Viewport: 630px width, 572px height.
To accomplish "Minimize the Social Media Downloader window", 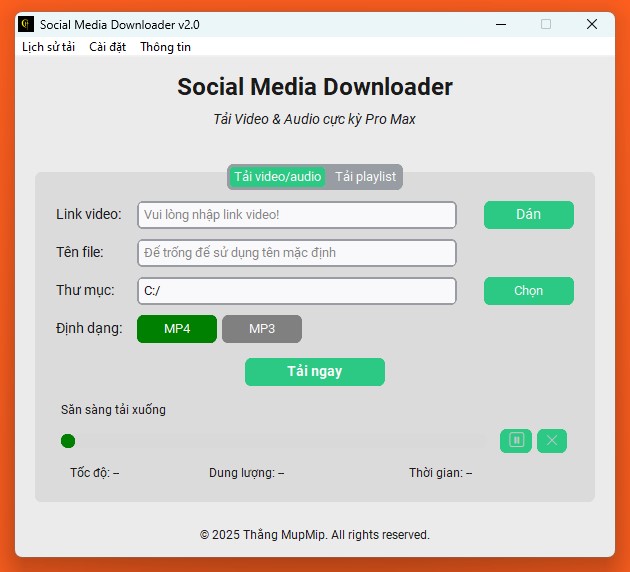I will pos(500,24).
